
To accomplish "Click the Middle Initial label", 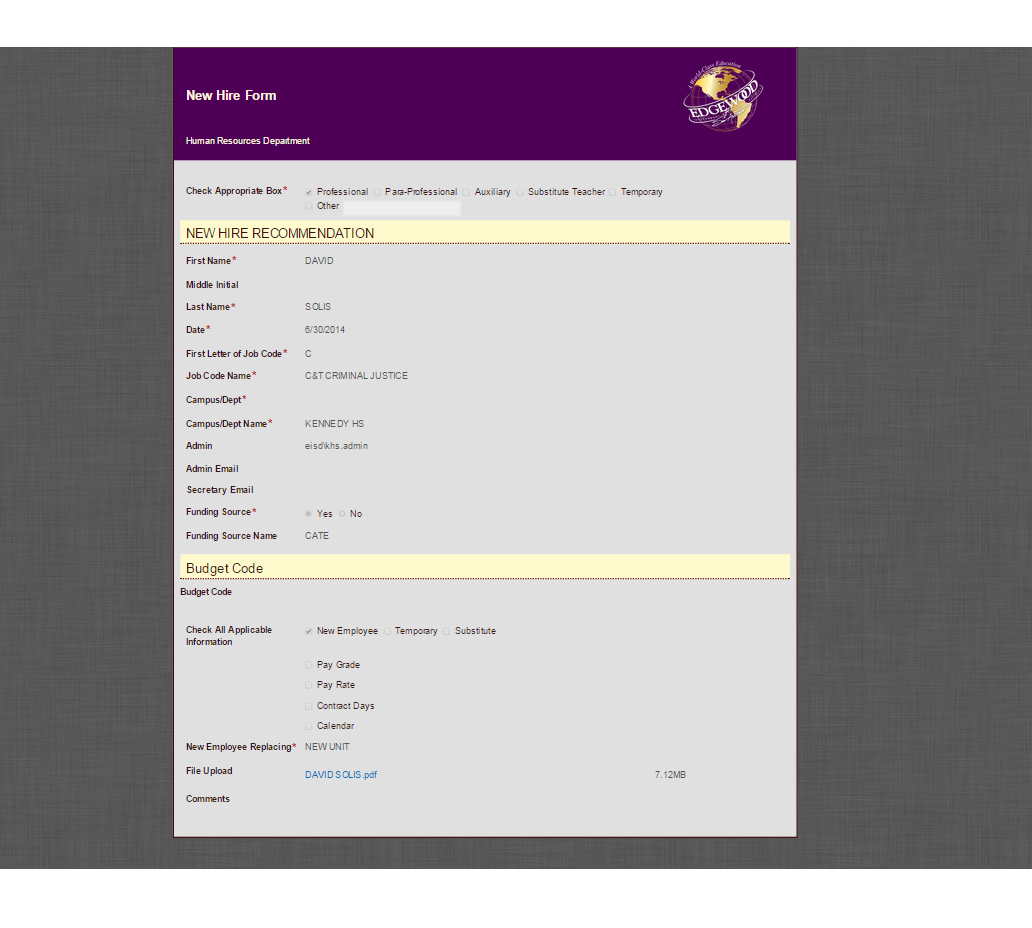I will tap(212, 284).
